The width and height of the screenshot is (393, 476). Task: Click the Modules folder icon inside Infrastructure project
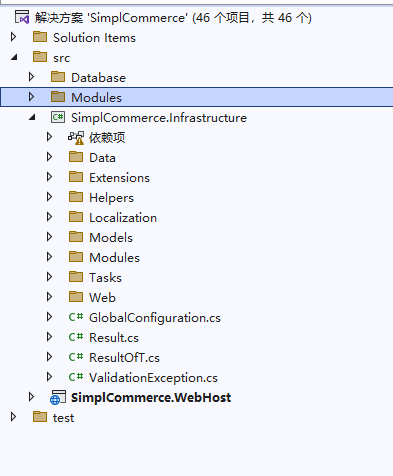(76, 257)
